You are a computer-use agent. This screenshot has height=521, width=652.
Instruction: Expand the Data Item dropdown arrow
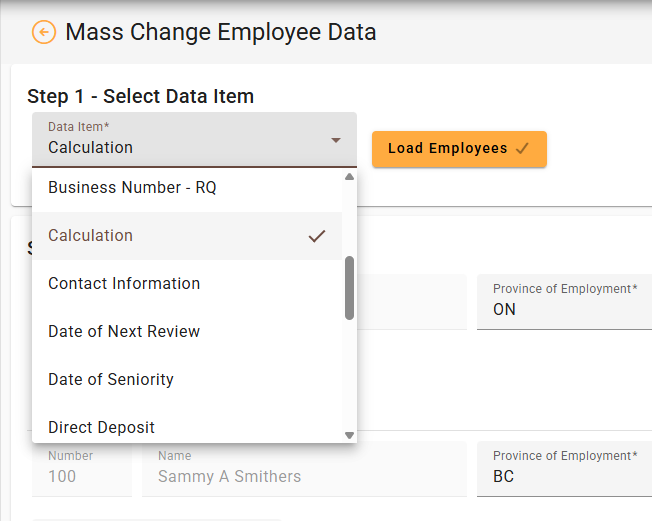pos(336,140)
